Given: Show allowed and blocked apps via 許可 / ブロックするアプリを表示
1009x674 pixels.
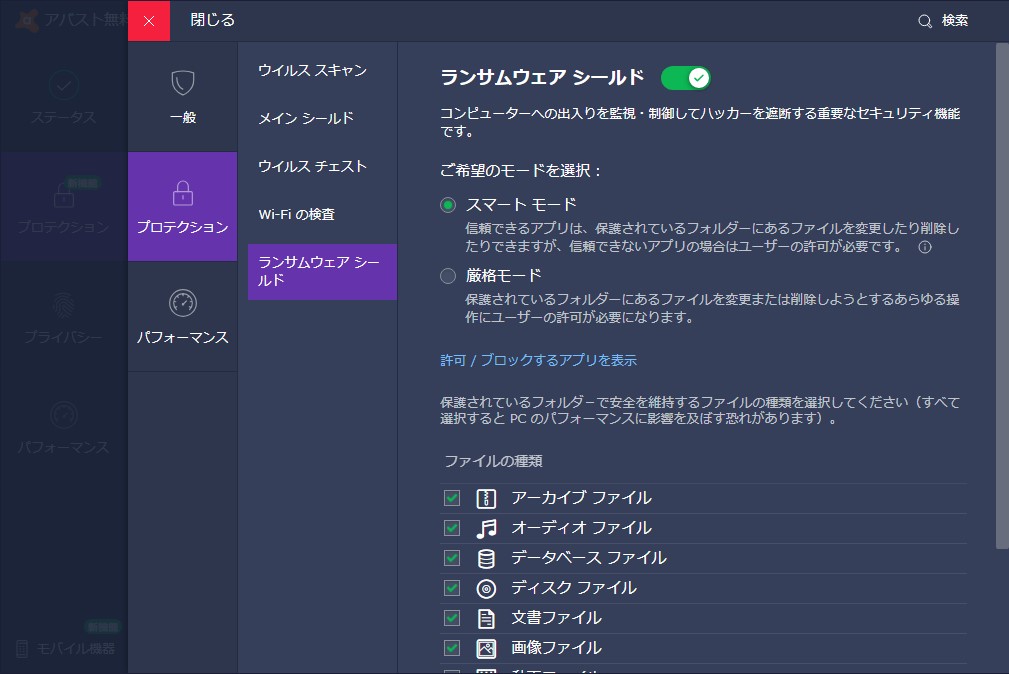Looking at the screenshot, I should (x=539, y=361).
